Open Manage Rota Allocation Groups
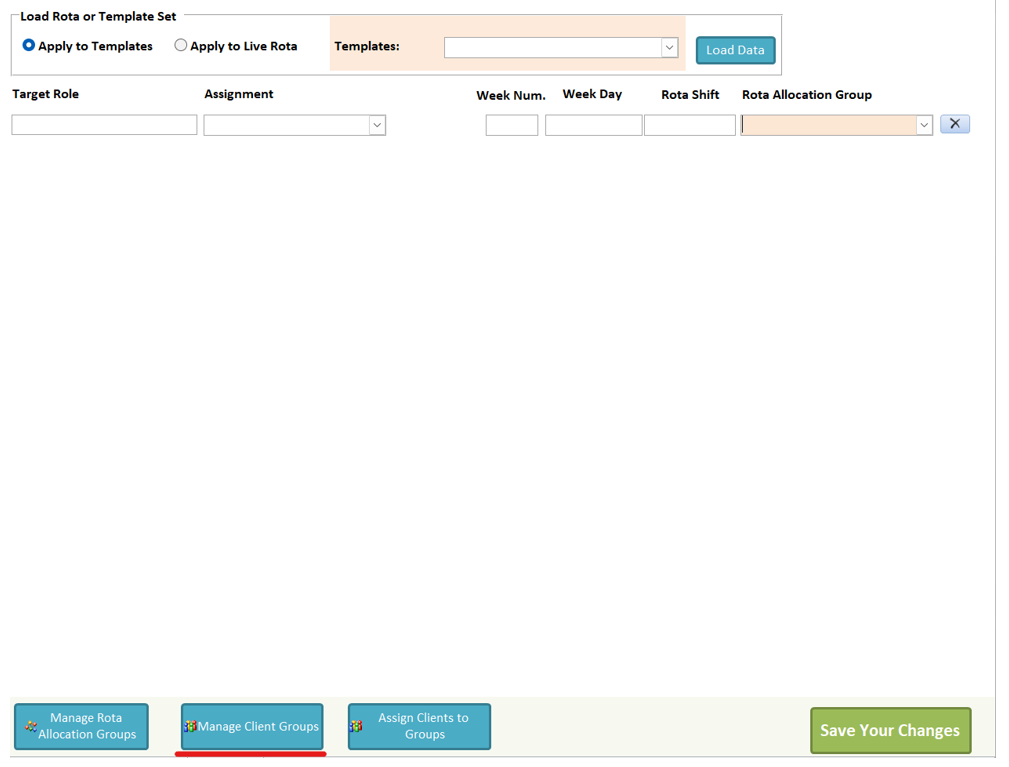 pyautogui.click(x=81, y=726)
